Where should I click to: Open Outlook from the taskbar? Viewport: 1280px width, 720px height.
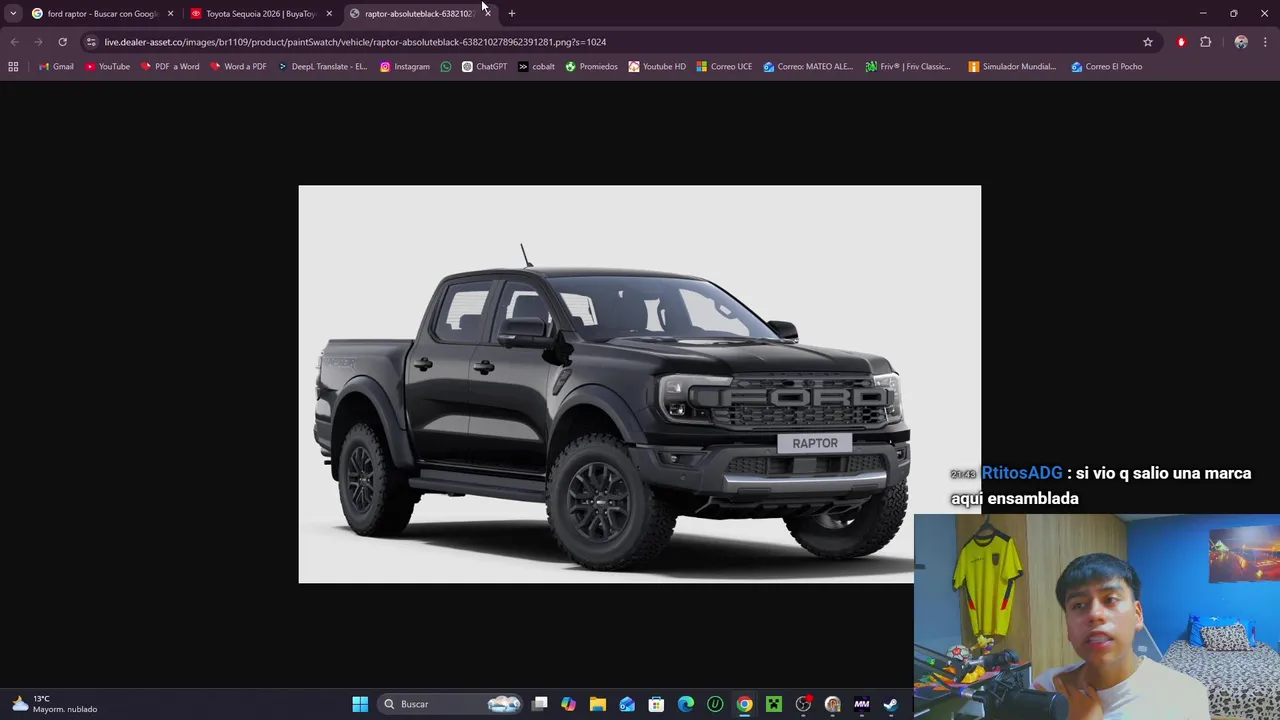coord(627,704)
